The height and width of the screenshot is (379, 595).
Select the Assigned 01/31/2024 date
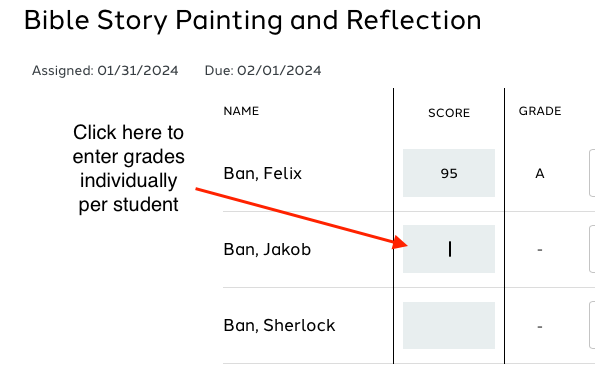tap(105, 71)
